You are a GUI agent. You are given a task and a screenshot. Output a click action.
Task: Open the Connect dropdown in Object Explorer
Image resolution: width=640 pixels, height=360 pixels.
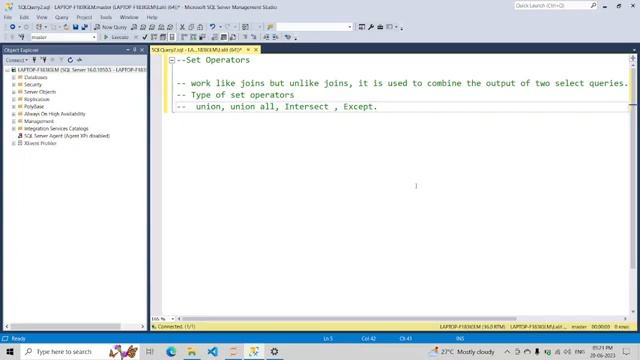(x=16, y=60)
